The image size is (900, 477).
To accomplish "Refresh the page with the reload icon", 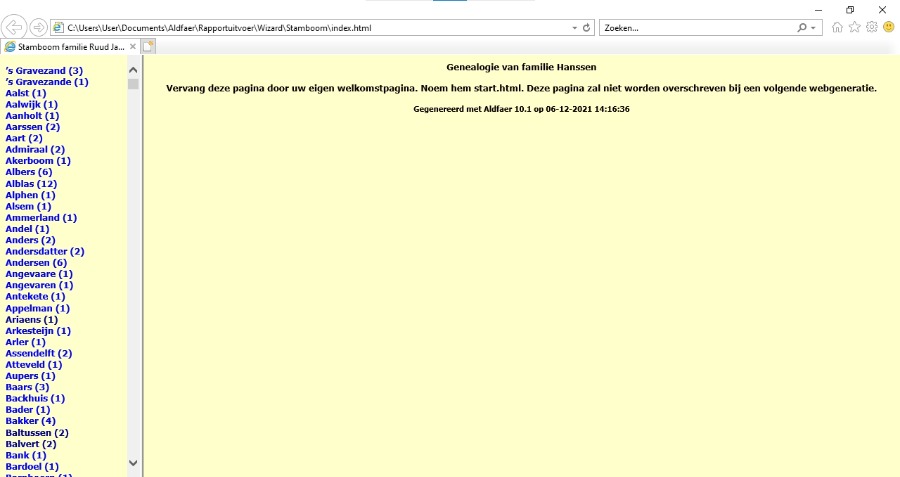I will tap(586, 28).
